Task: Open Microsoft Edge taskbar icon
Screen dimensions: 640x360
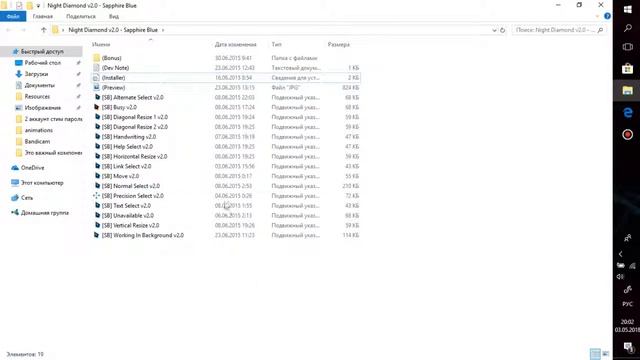Action: 627,112
